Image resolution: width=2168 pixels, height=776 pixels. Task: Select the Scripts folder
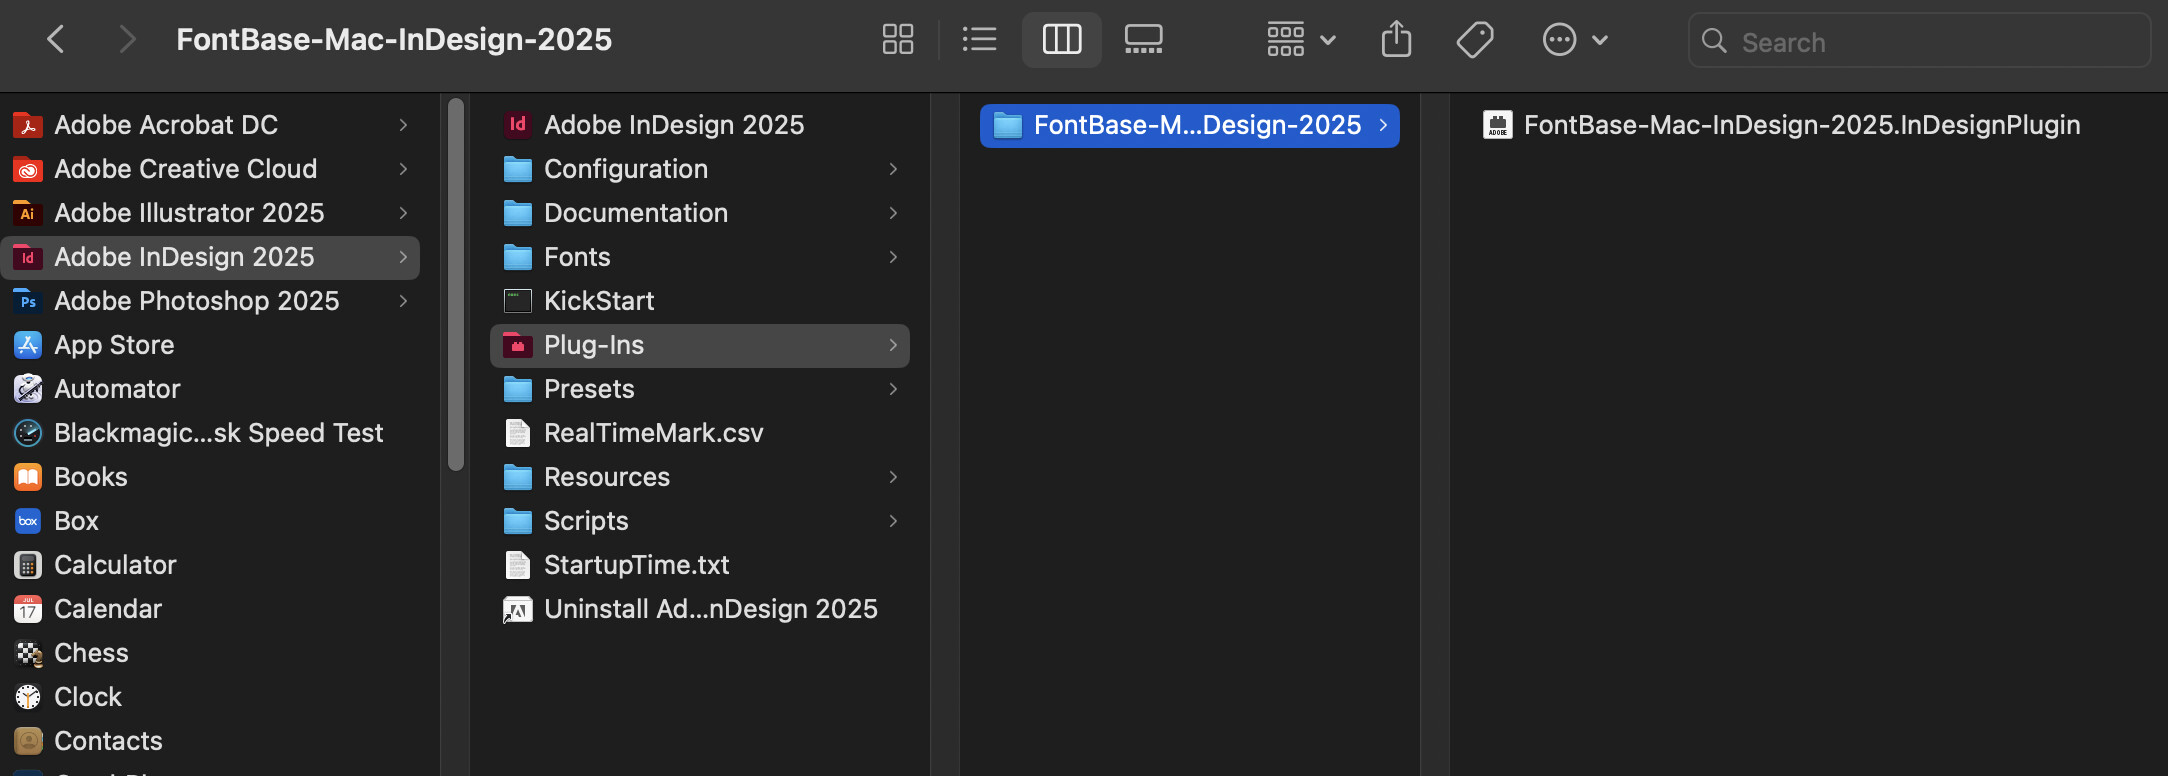(x=700, y=521)
